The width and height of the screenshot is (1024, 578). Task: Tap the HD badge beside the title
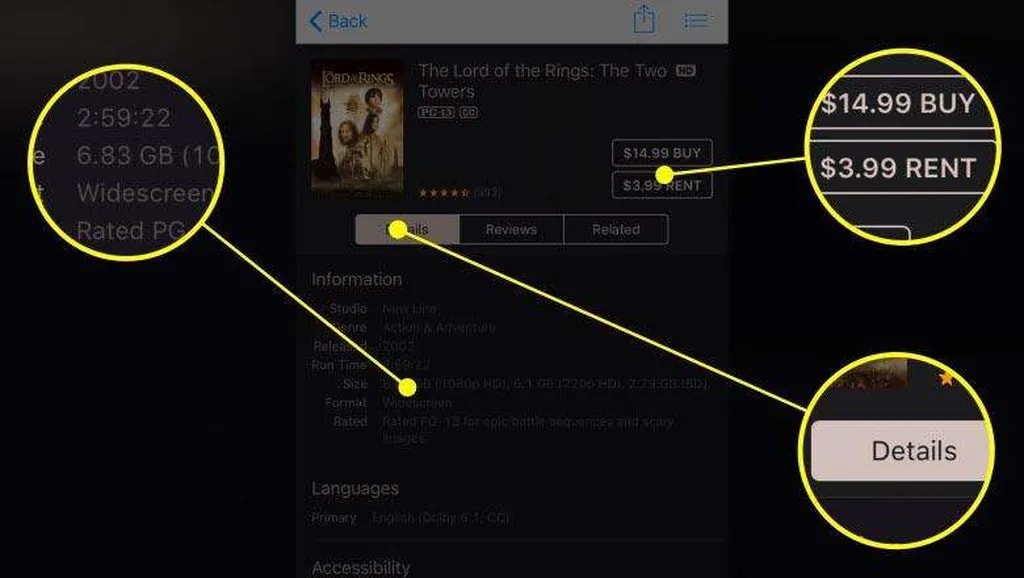point(686,70)
